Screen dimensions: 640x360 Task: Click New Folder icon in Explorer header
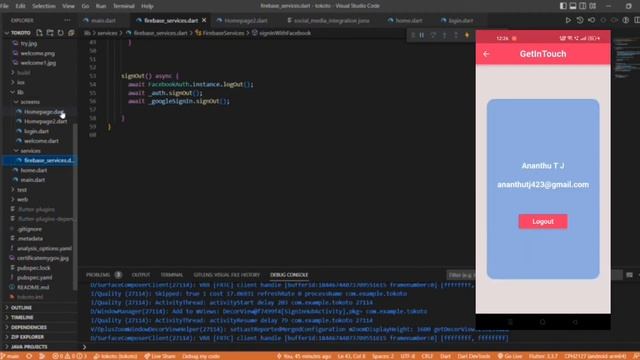click(50, 33)
